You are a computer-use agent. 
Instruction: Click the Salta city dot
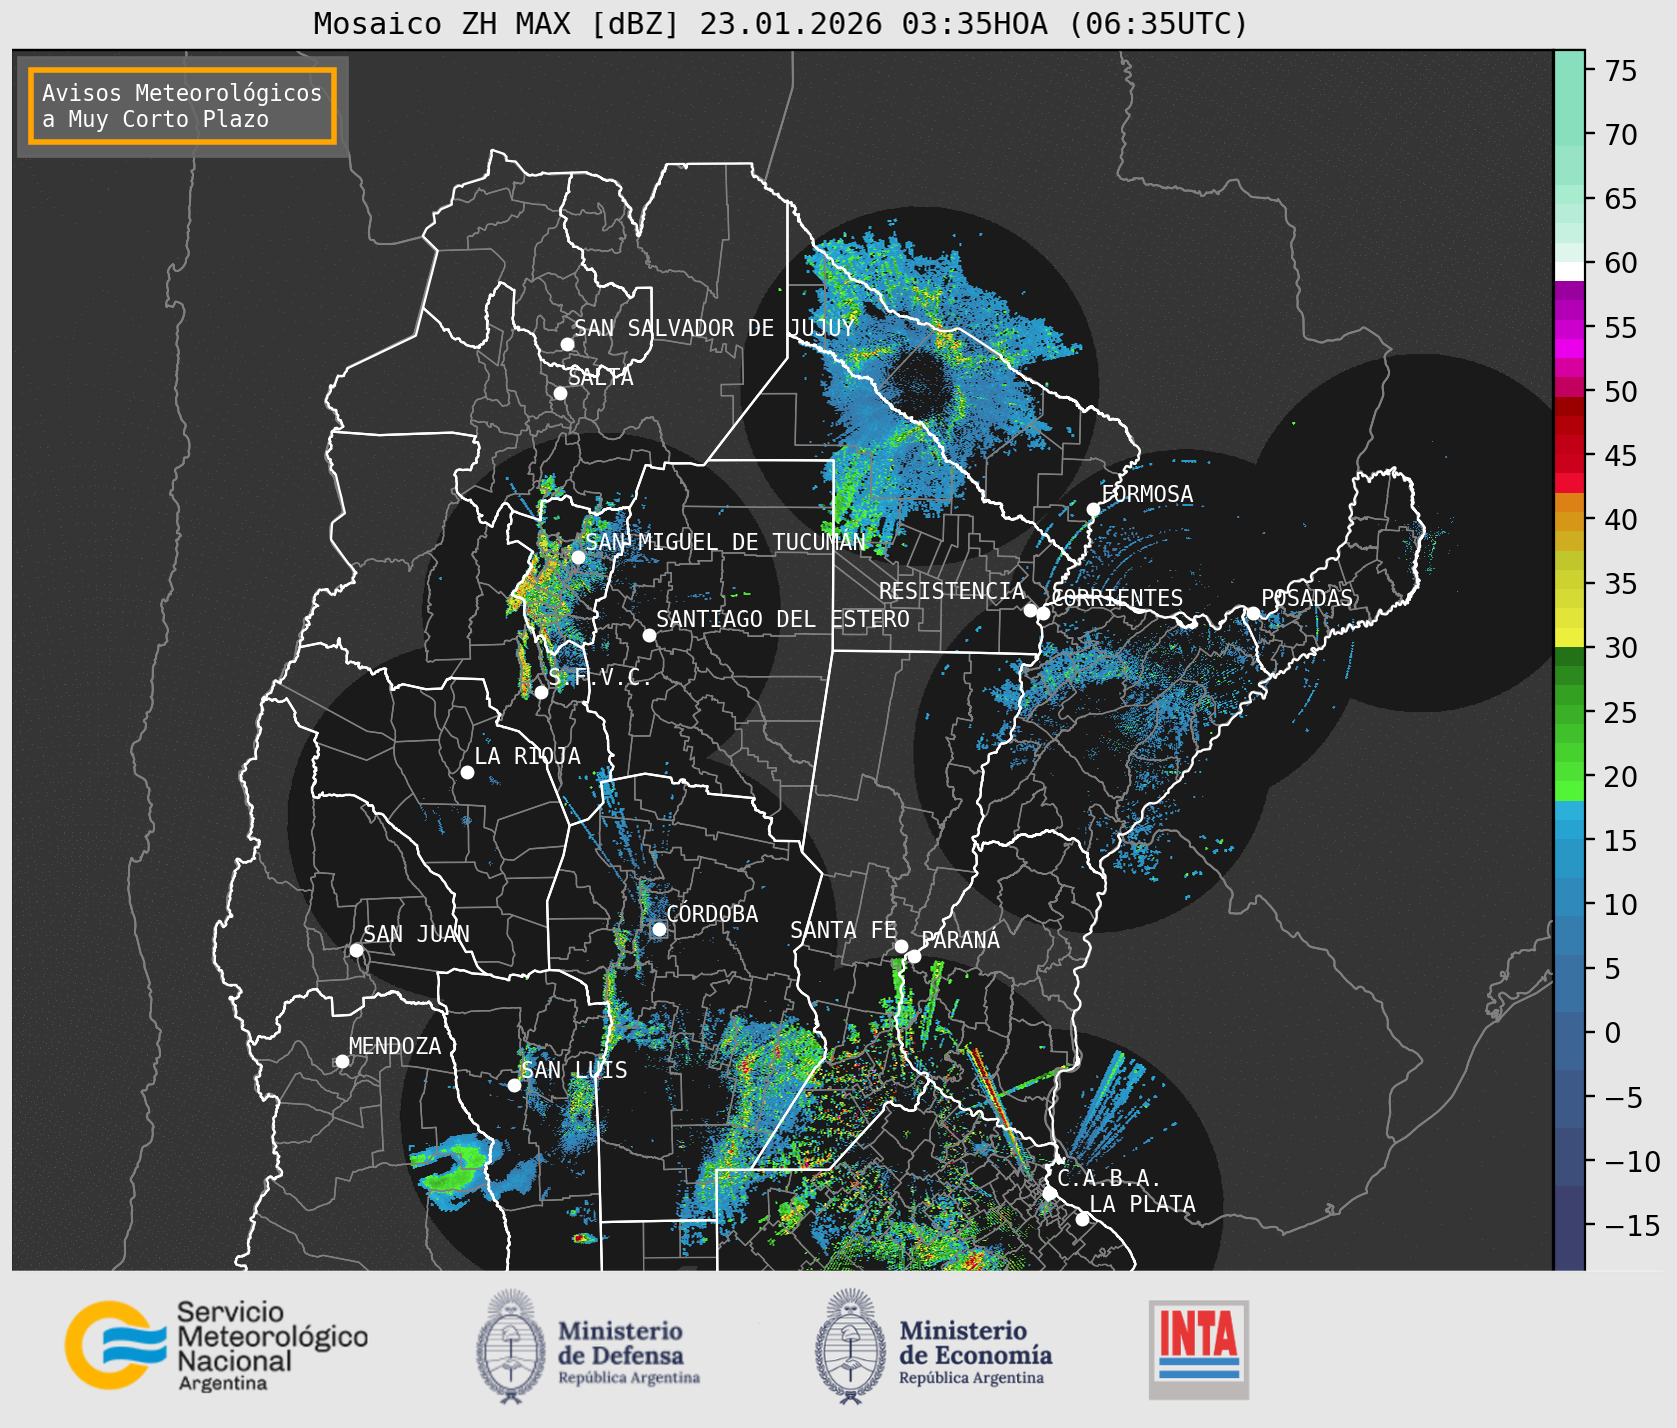click(x=560, y=393)
